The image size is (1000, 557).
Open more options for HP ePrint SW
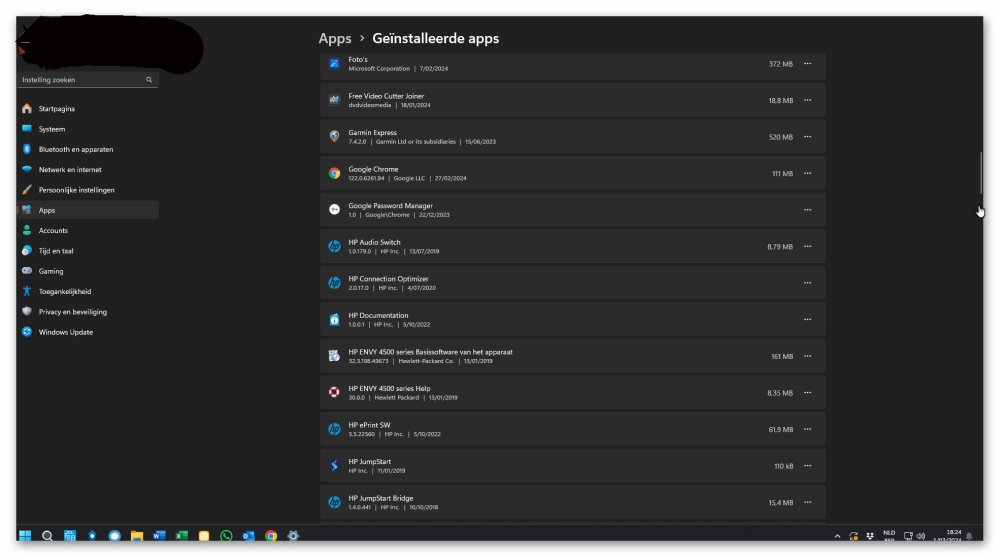pyautogui.click(x=807, y=429)
